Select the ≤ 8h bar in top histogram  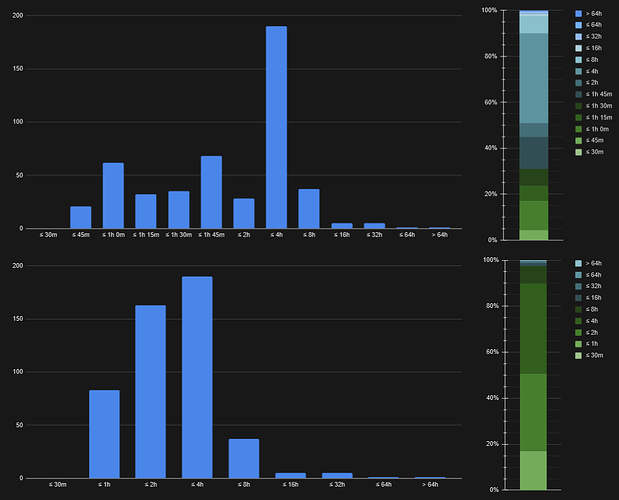(x=309, y=208)
